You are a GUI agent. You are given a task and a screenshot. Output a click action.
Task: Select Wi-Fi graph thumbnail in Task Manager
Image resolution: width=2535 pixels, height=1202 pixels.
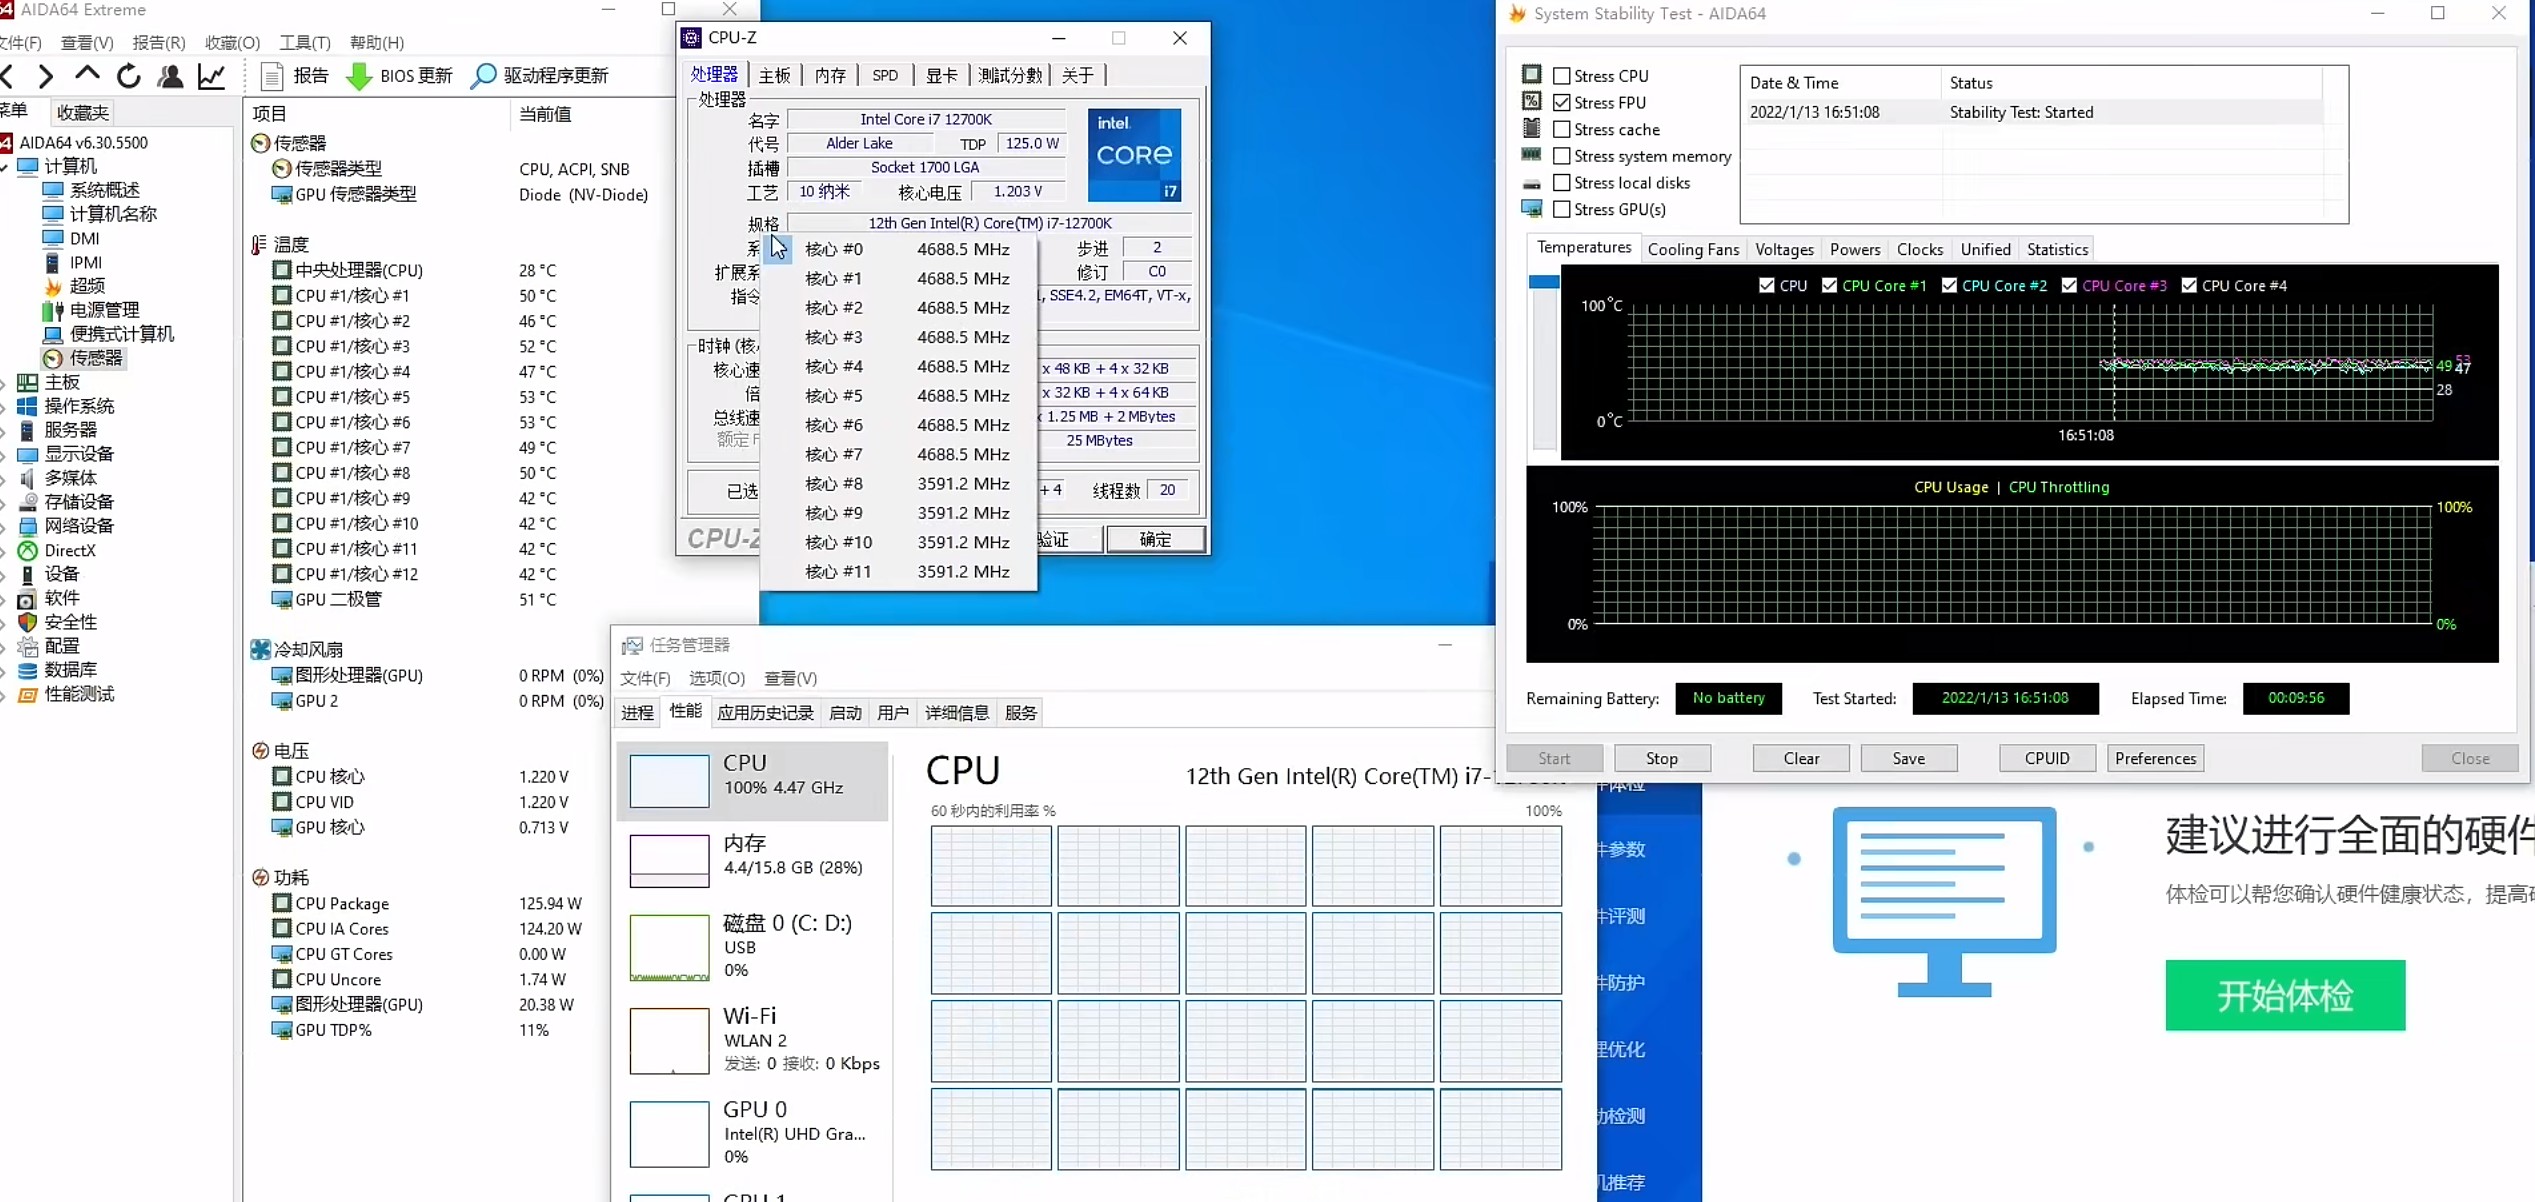click(669, 1040)
